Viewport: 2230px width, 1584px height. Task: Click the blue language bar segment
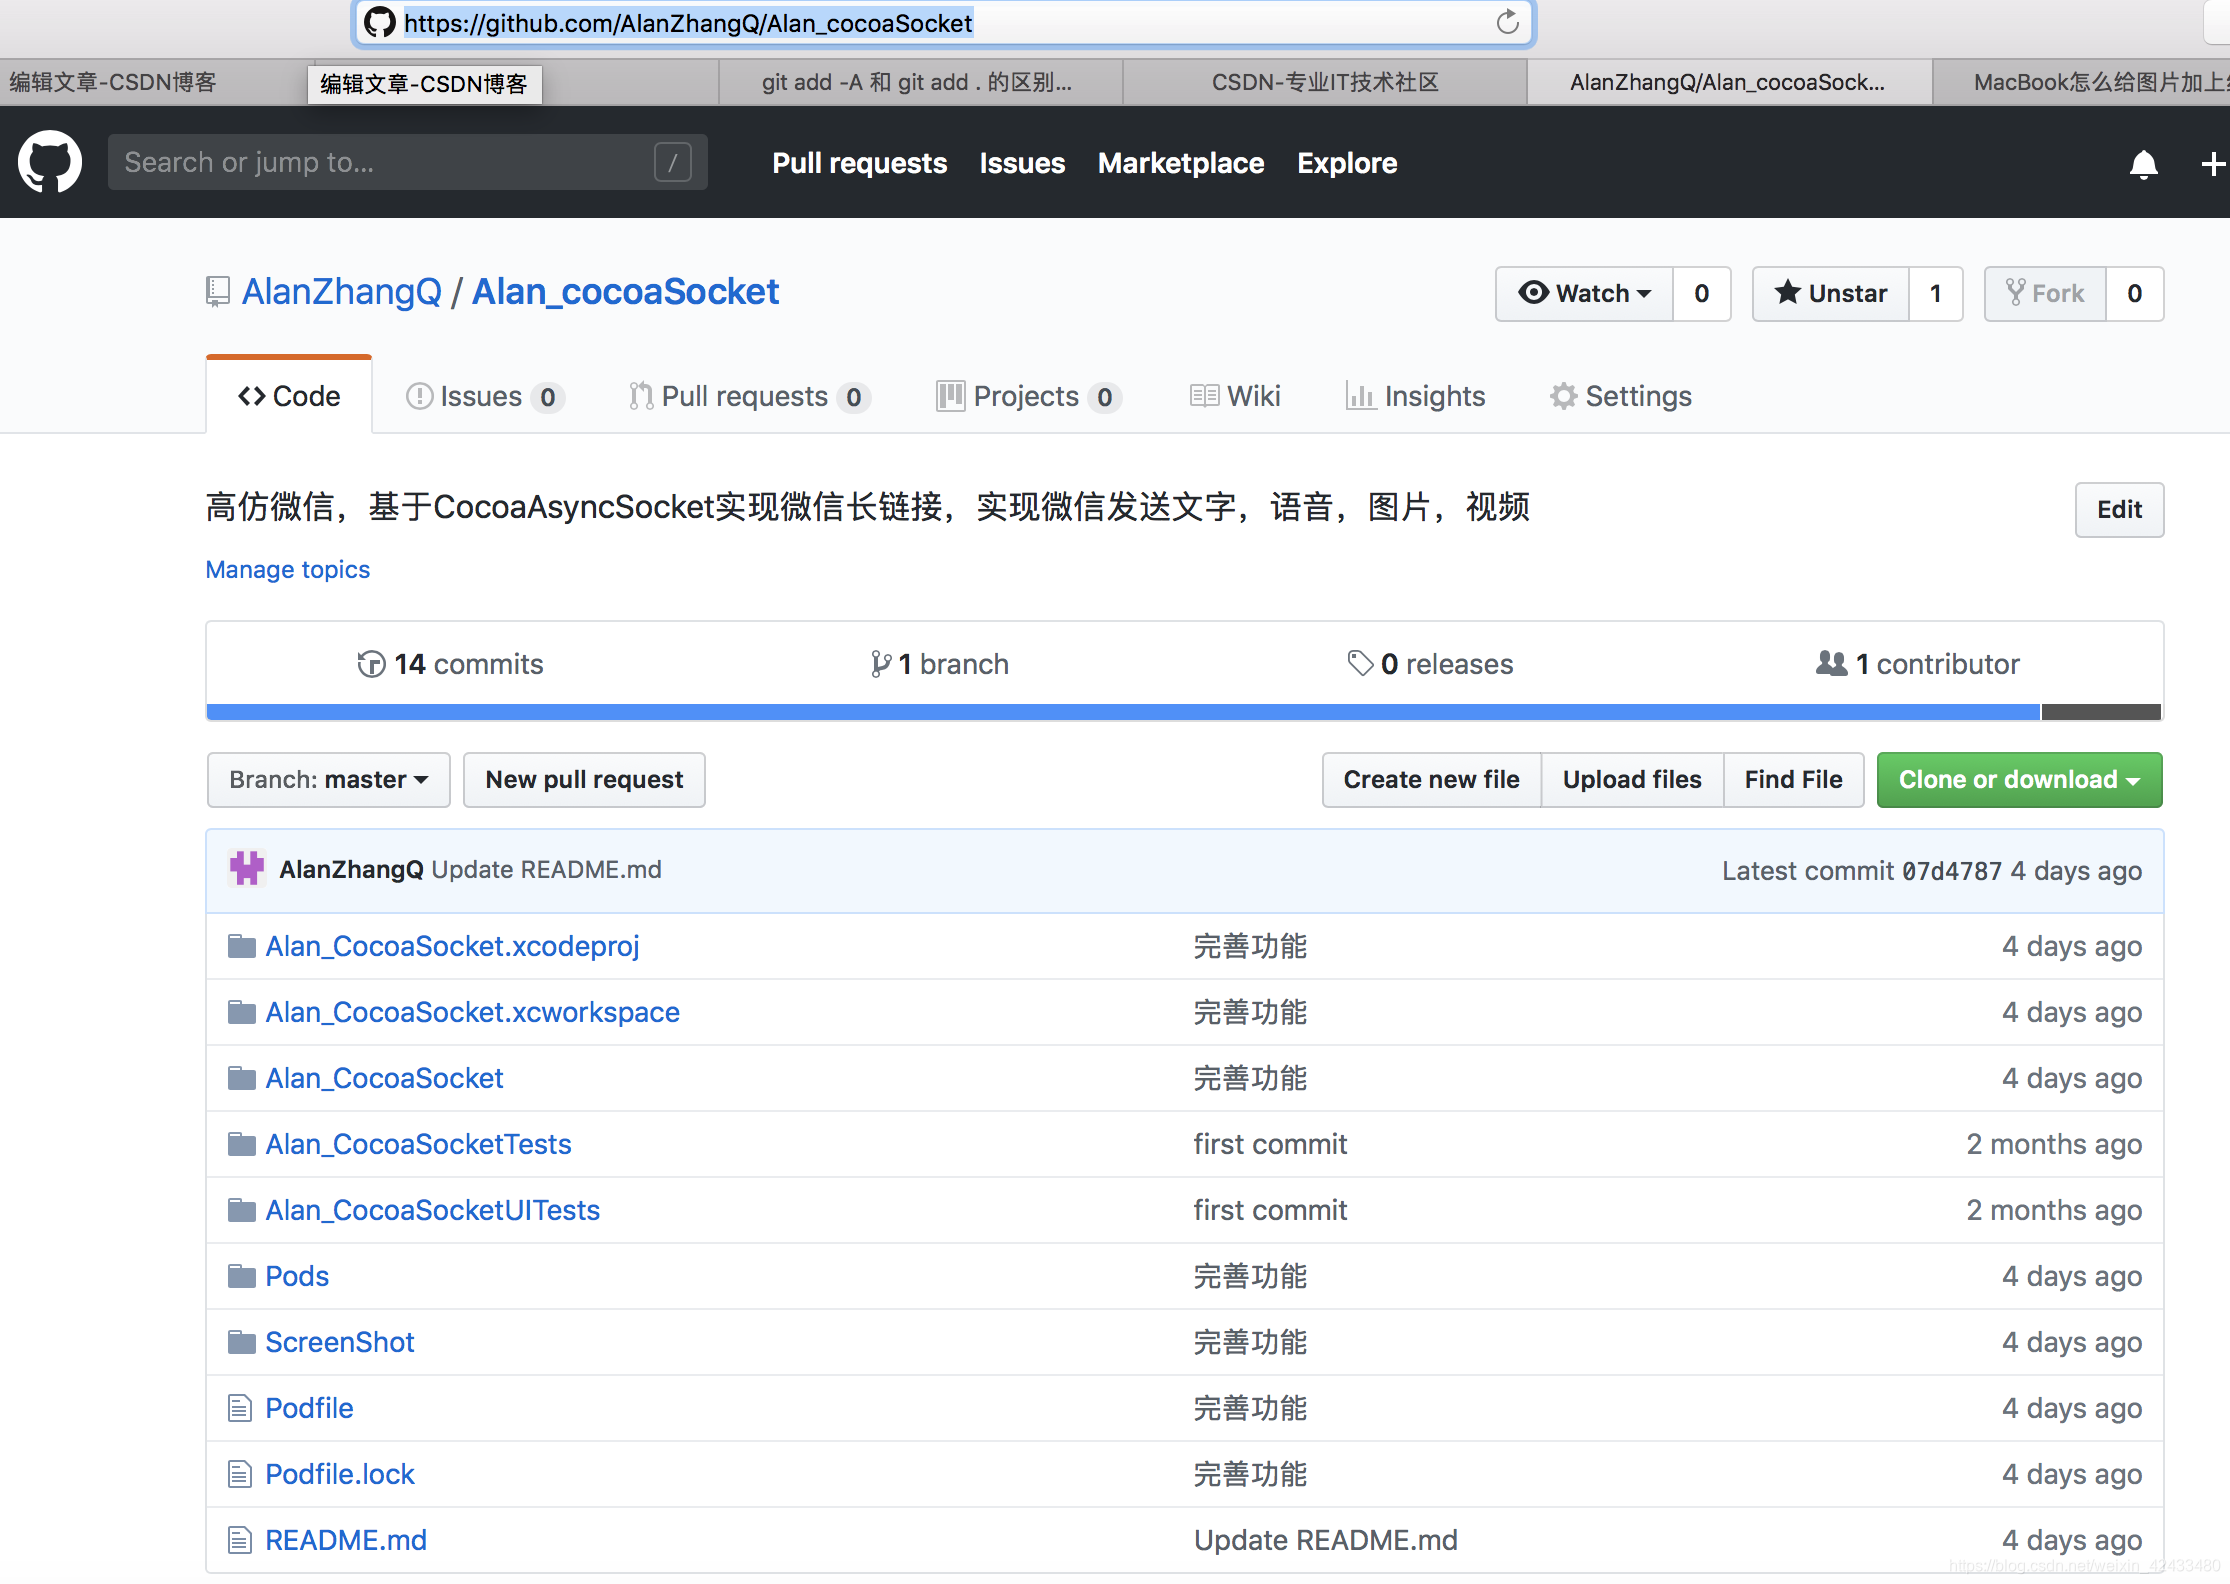pyautogui.click(x=1123, y=712)
